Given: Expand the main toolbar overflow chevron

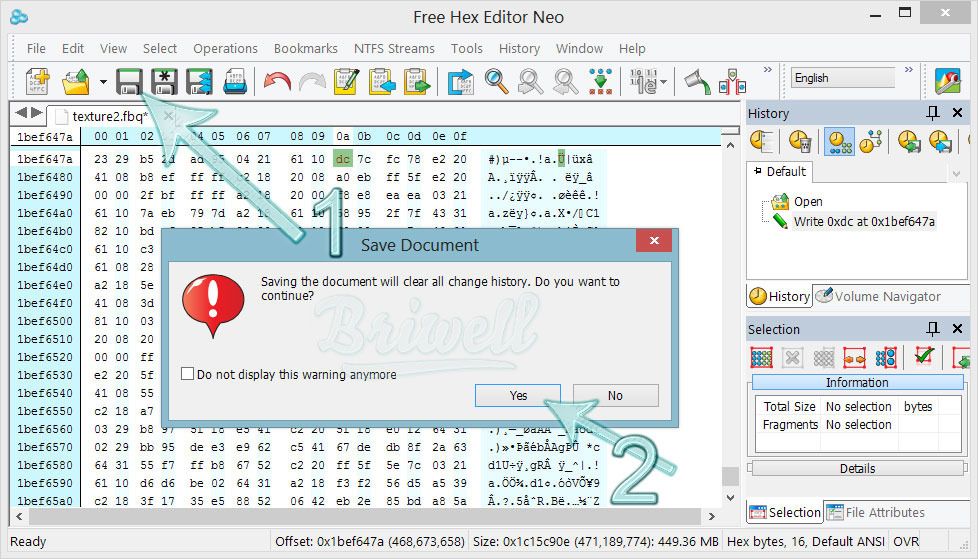Looking at the screenshot, I should [768, 69].
